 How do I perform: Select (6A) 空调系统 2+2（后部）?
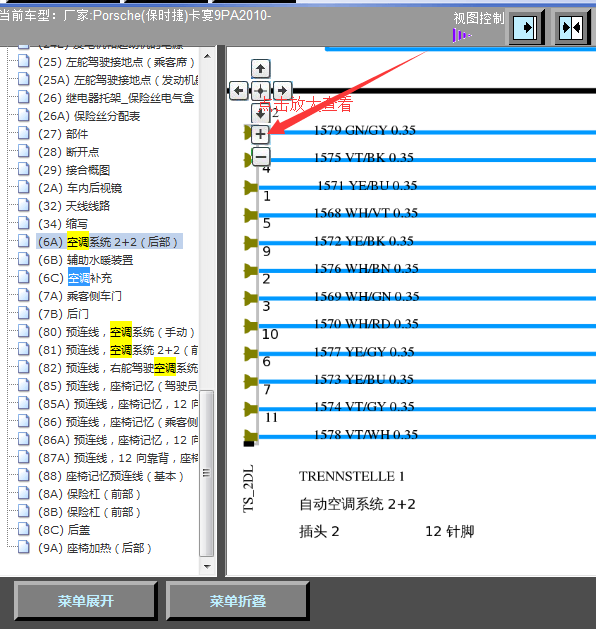[108, 242]
